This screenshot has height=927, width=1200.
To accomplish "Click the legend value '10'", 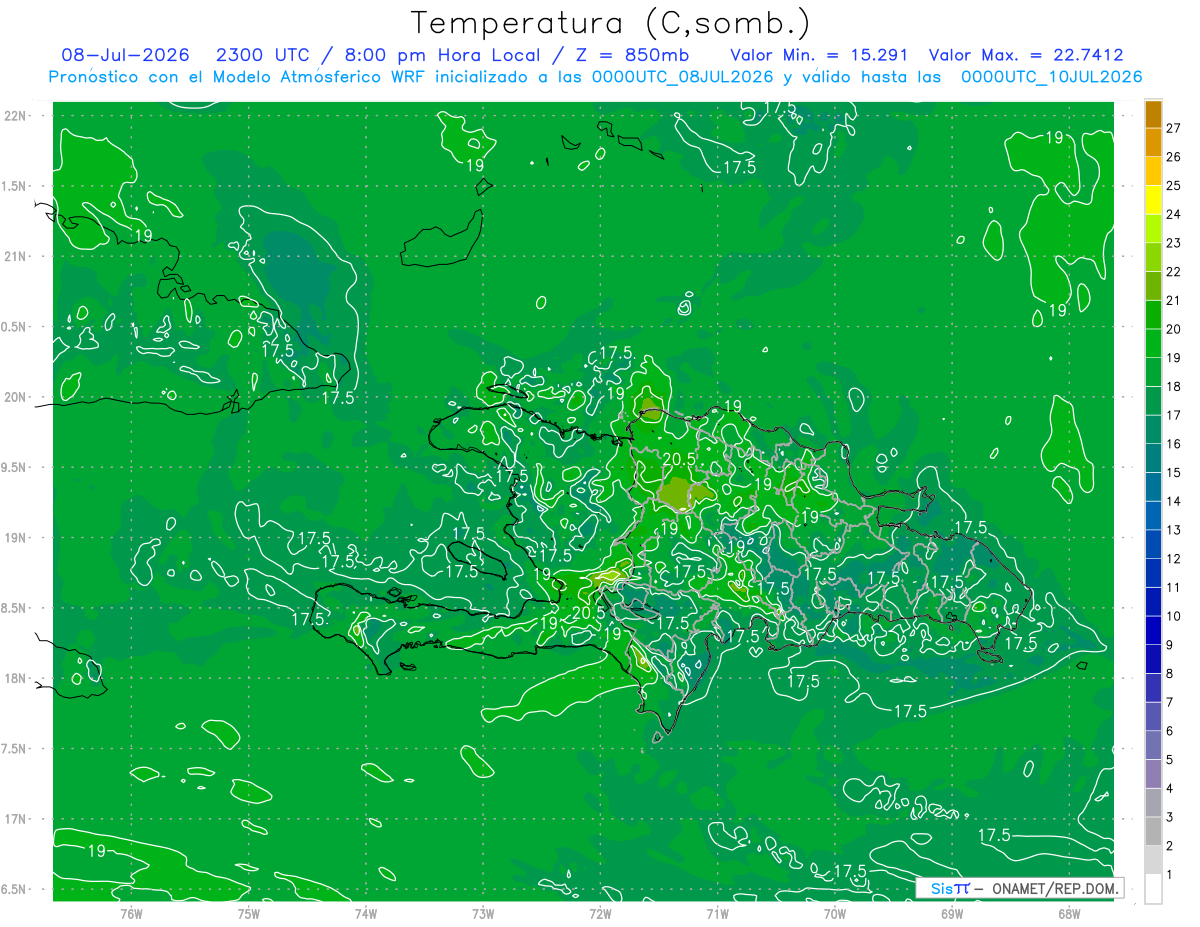I will [x=1174, y=616].
